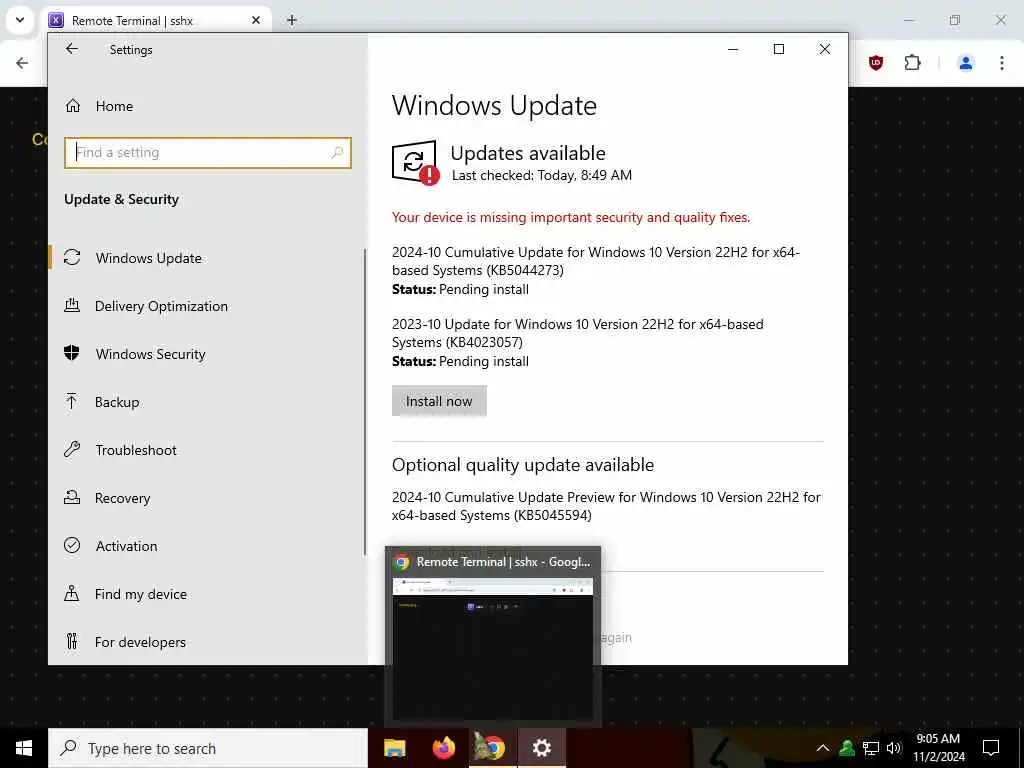Maximize the Settings window

[x=778, y=49]
